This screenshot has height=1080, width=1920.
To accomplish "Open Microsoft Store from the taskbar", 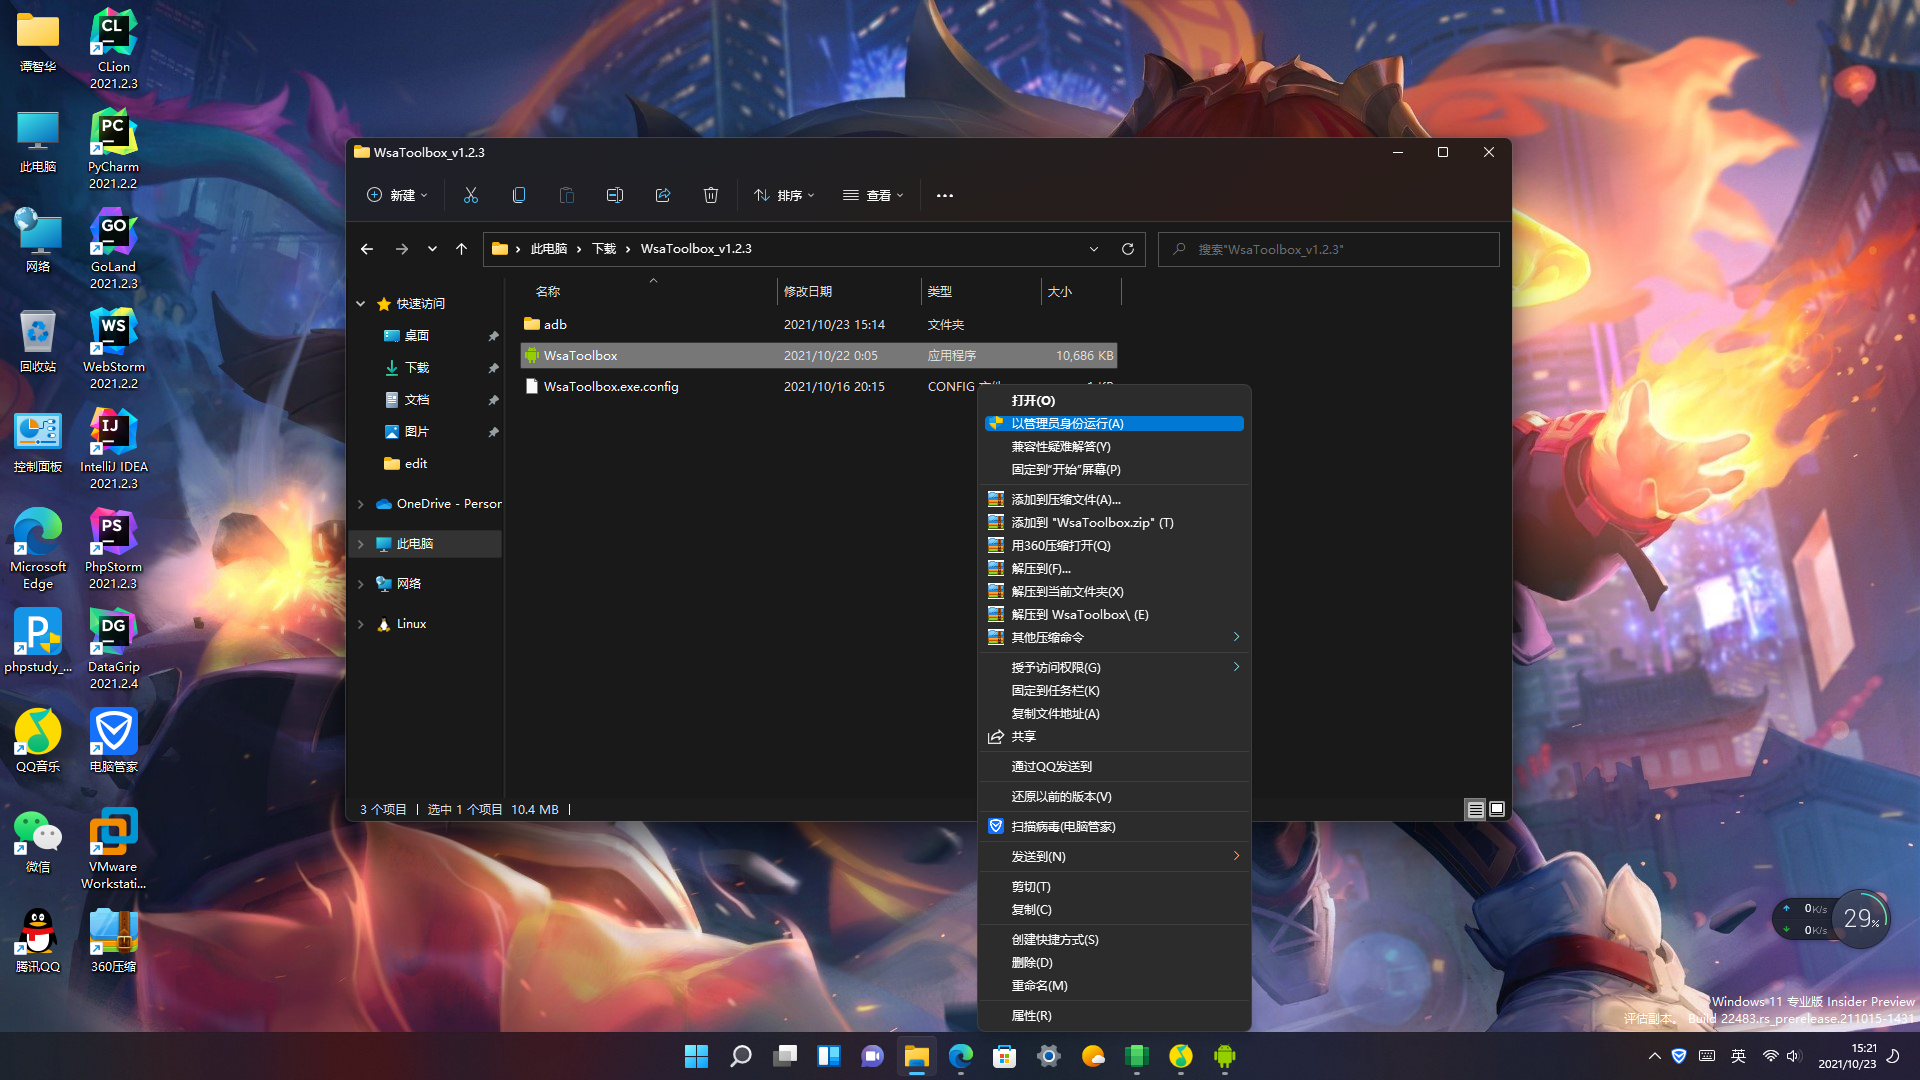I will pos(1004,1056).
